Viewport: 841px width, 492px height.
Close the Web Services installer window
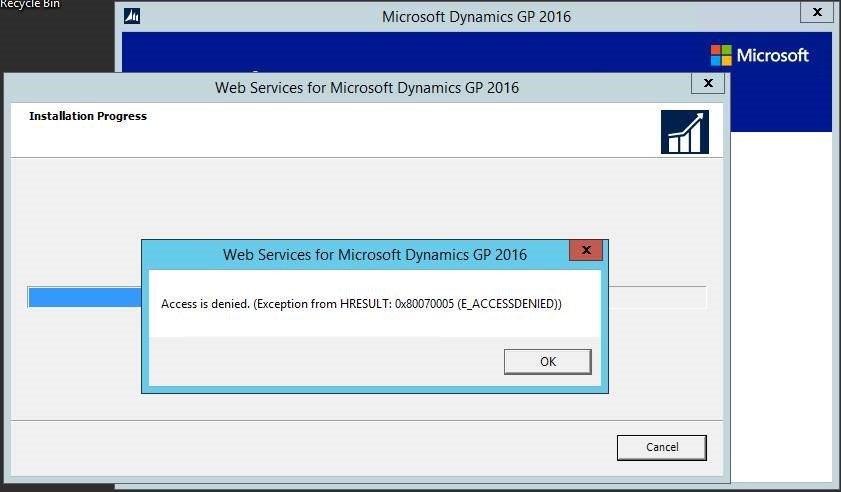[708, 84]
